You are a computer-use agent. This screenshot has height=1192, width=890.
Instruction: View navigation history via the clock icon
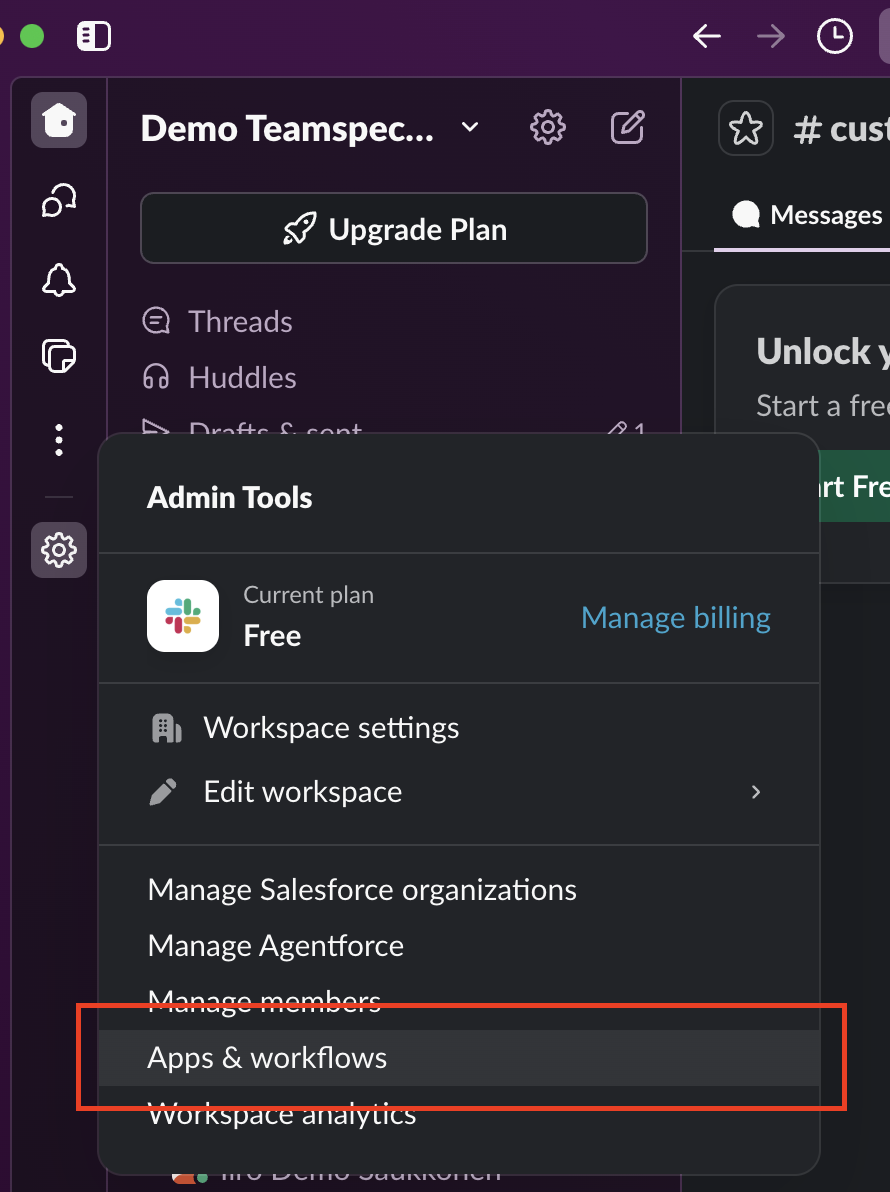point(834,36)
